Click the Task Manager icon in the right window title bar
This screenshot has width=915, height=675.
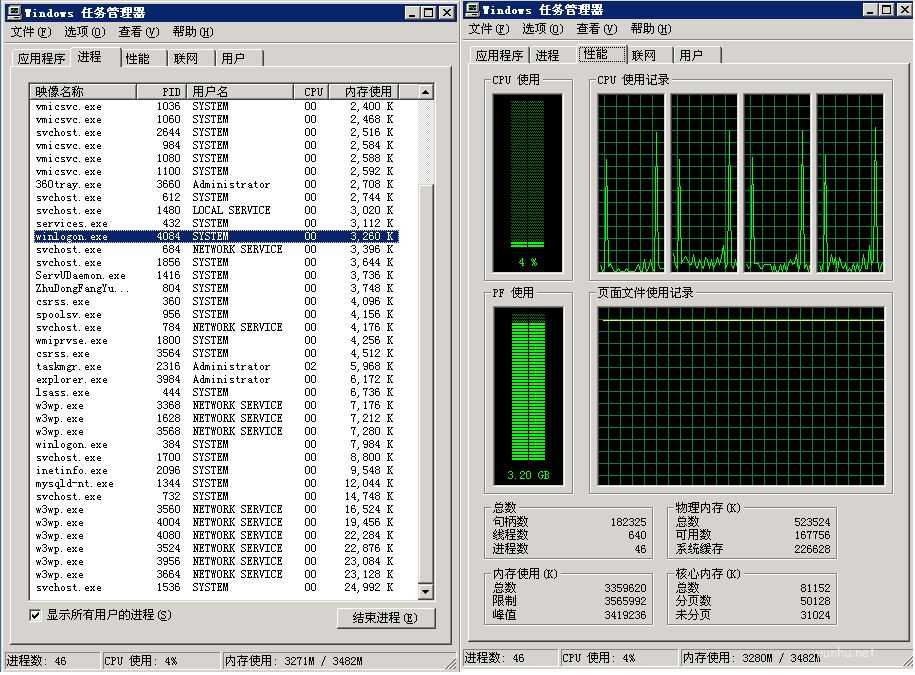(x=473, y=10)
